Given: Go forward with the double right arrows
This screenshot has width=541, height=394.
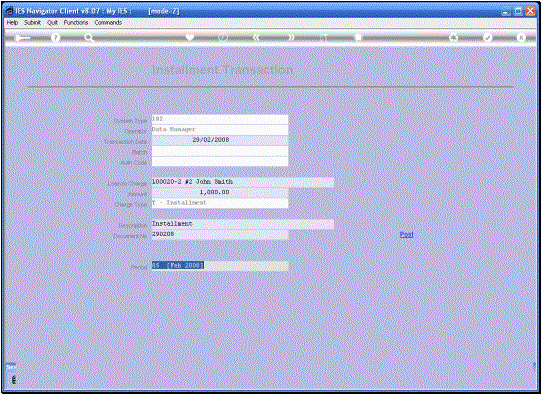Looking at the screenshot, I should click(x=291, y=37).
